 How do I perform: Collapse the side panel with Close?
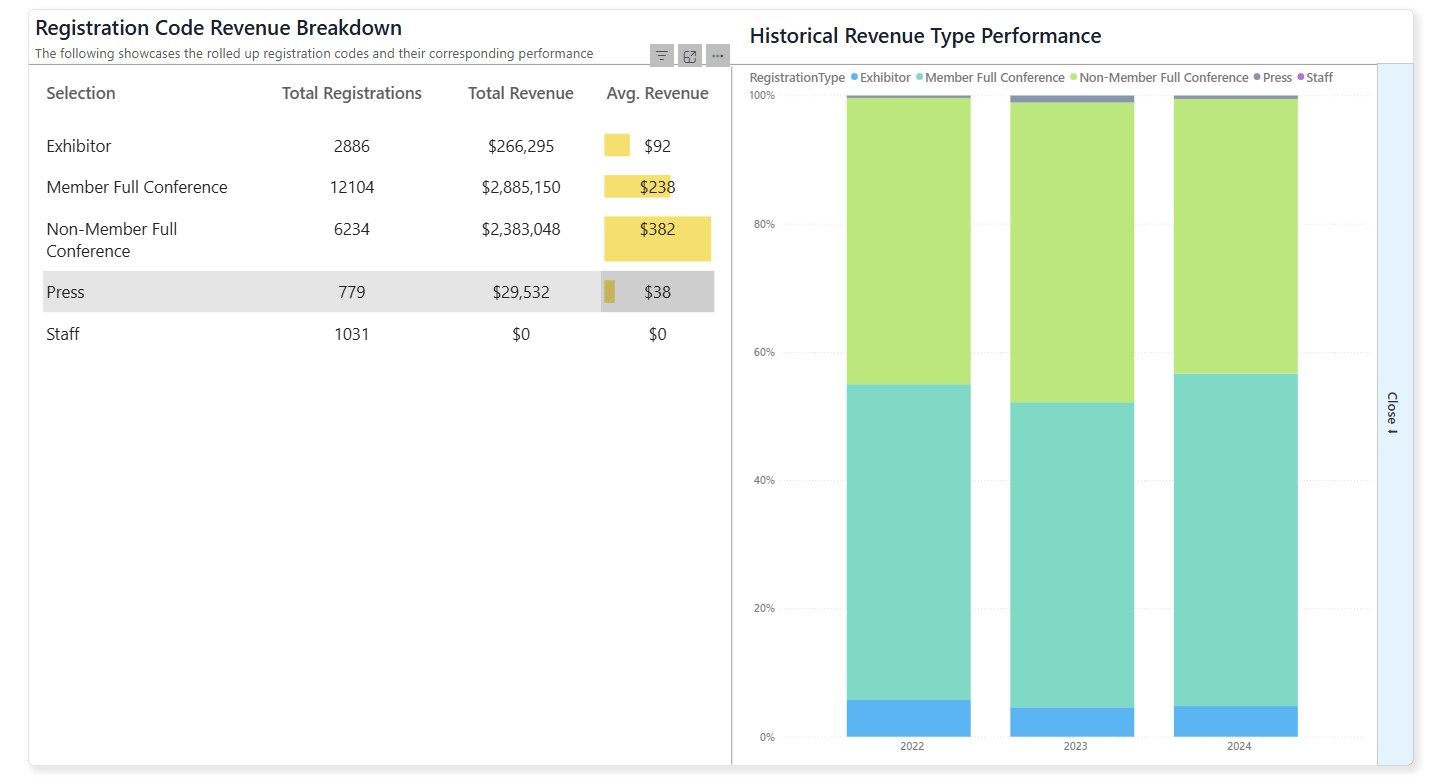click(1391, 413)
